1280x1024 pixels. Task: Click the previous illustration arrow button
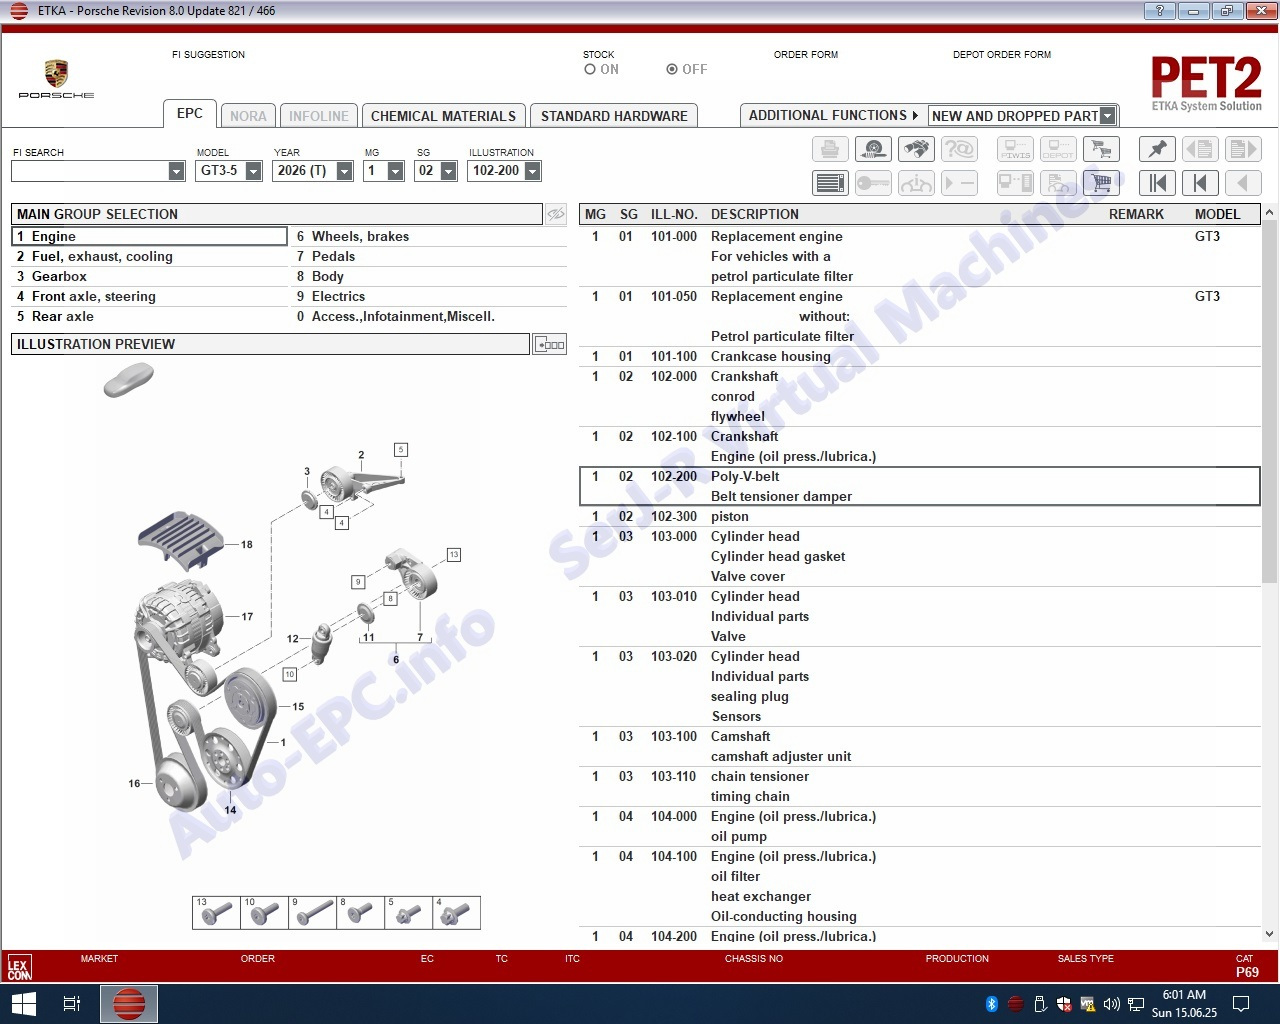[x=1200, y=183]
